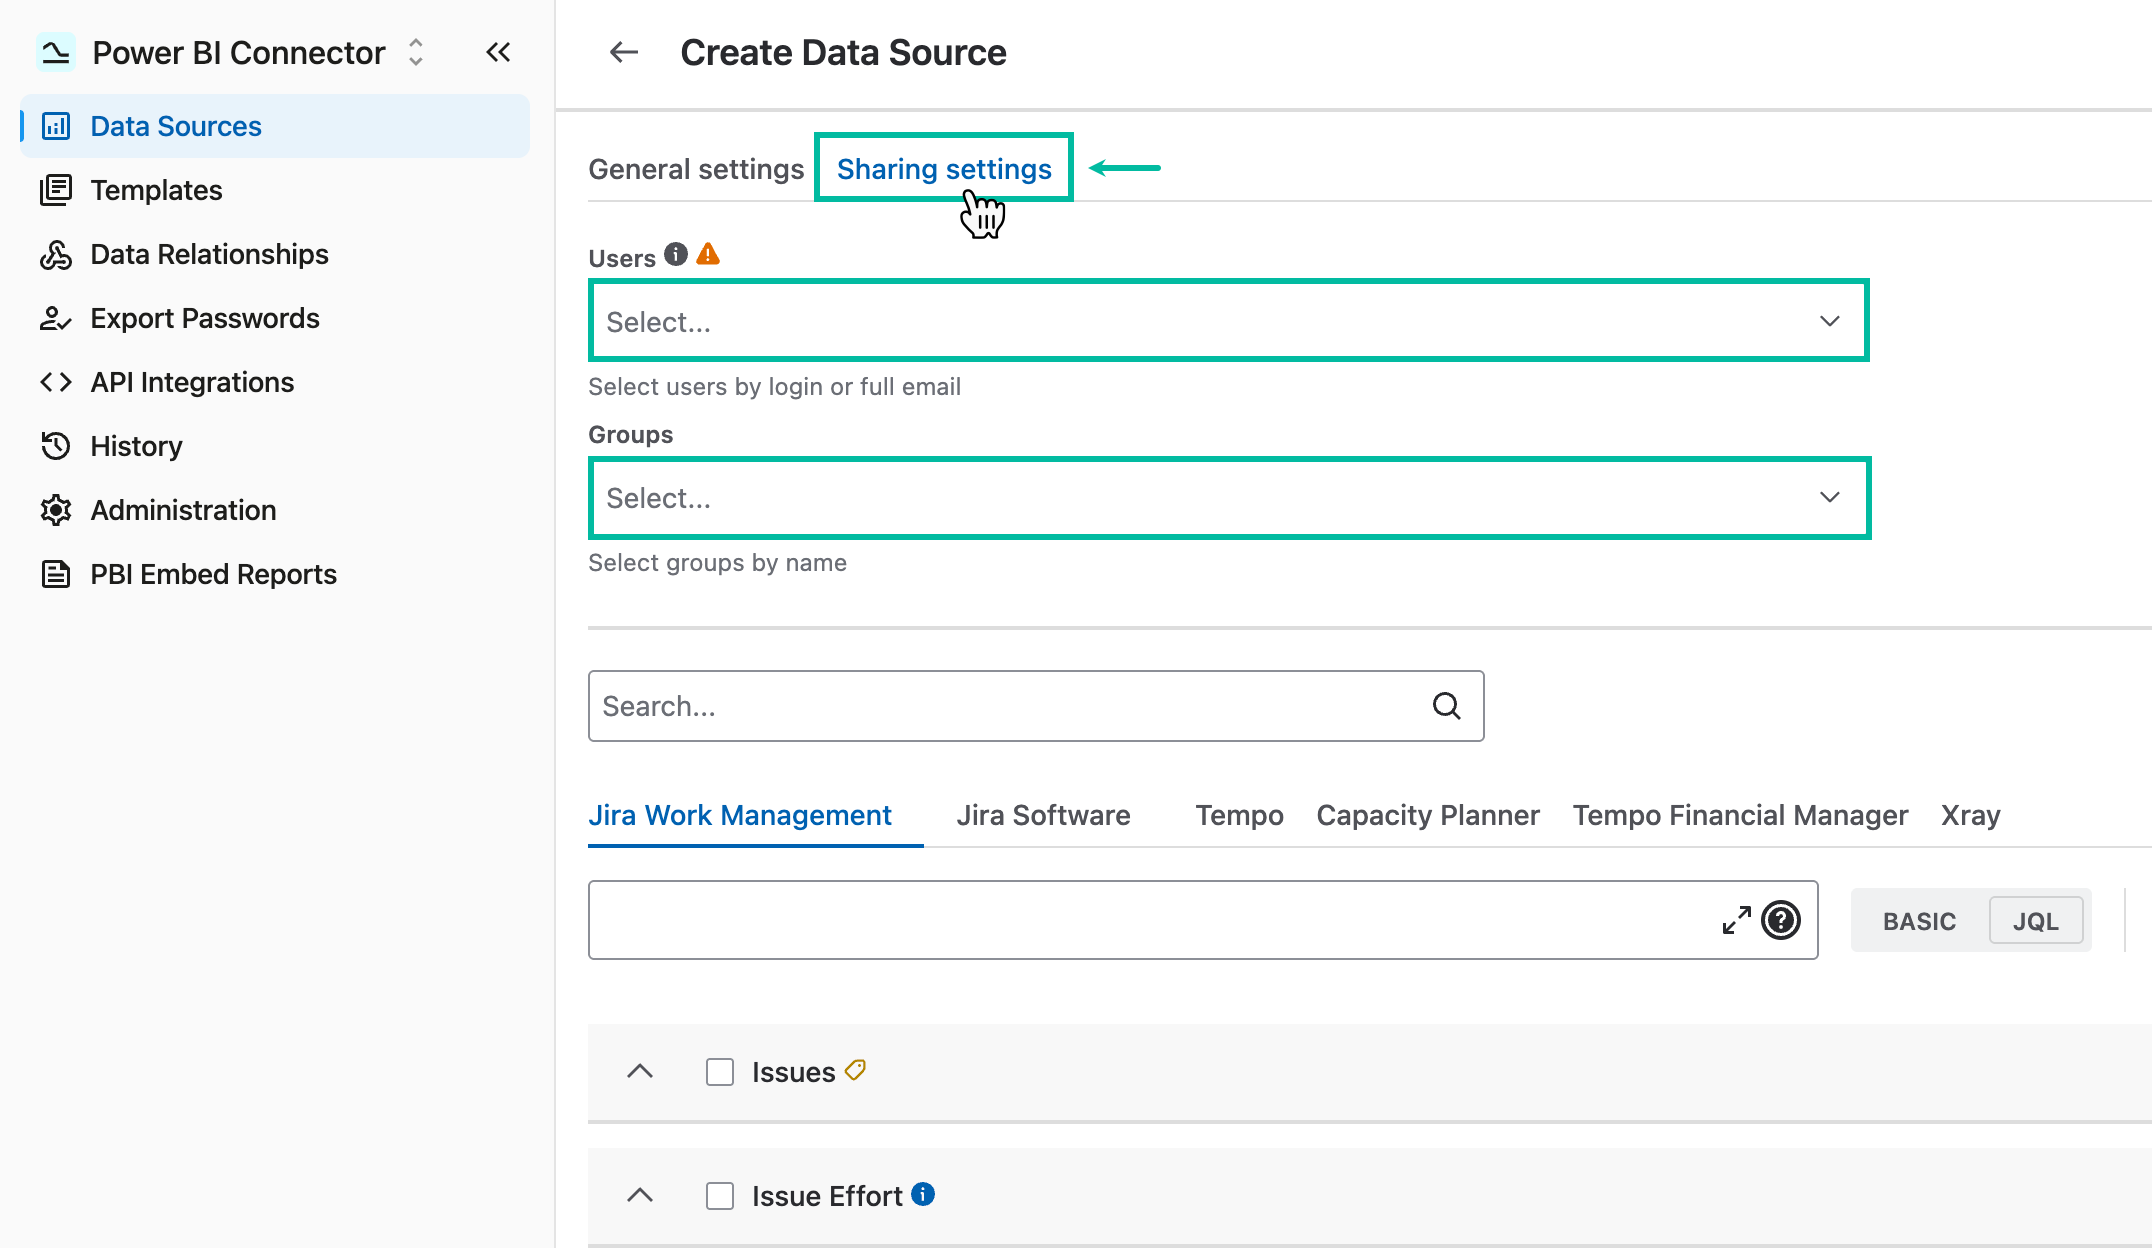Switch filter mode to BASIC
The height and width of the screenshot is (1248, 2152).
(1919, 921)
